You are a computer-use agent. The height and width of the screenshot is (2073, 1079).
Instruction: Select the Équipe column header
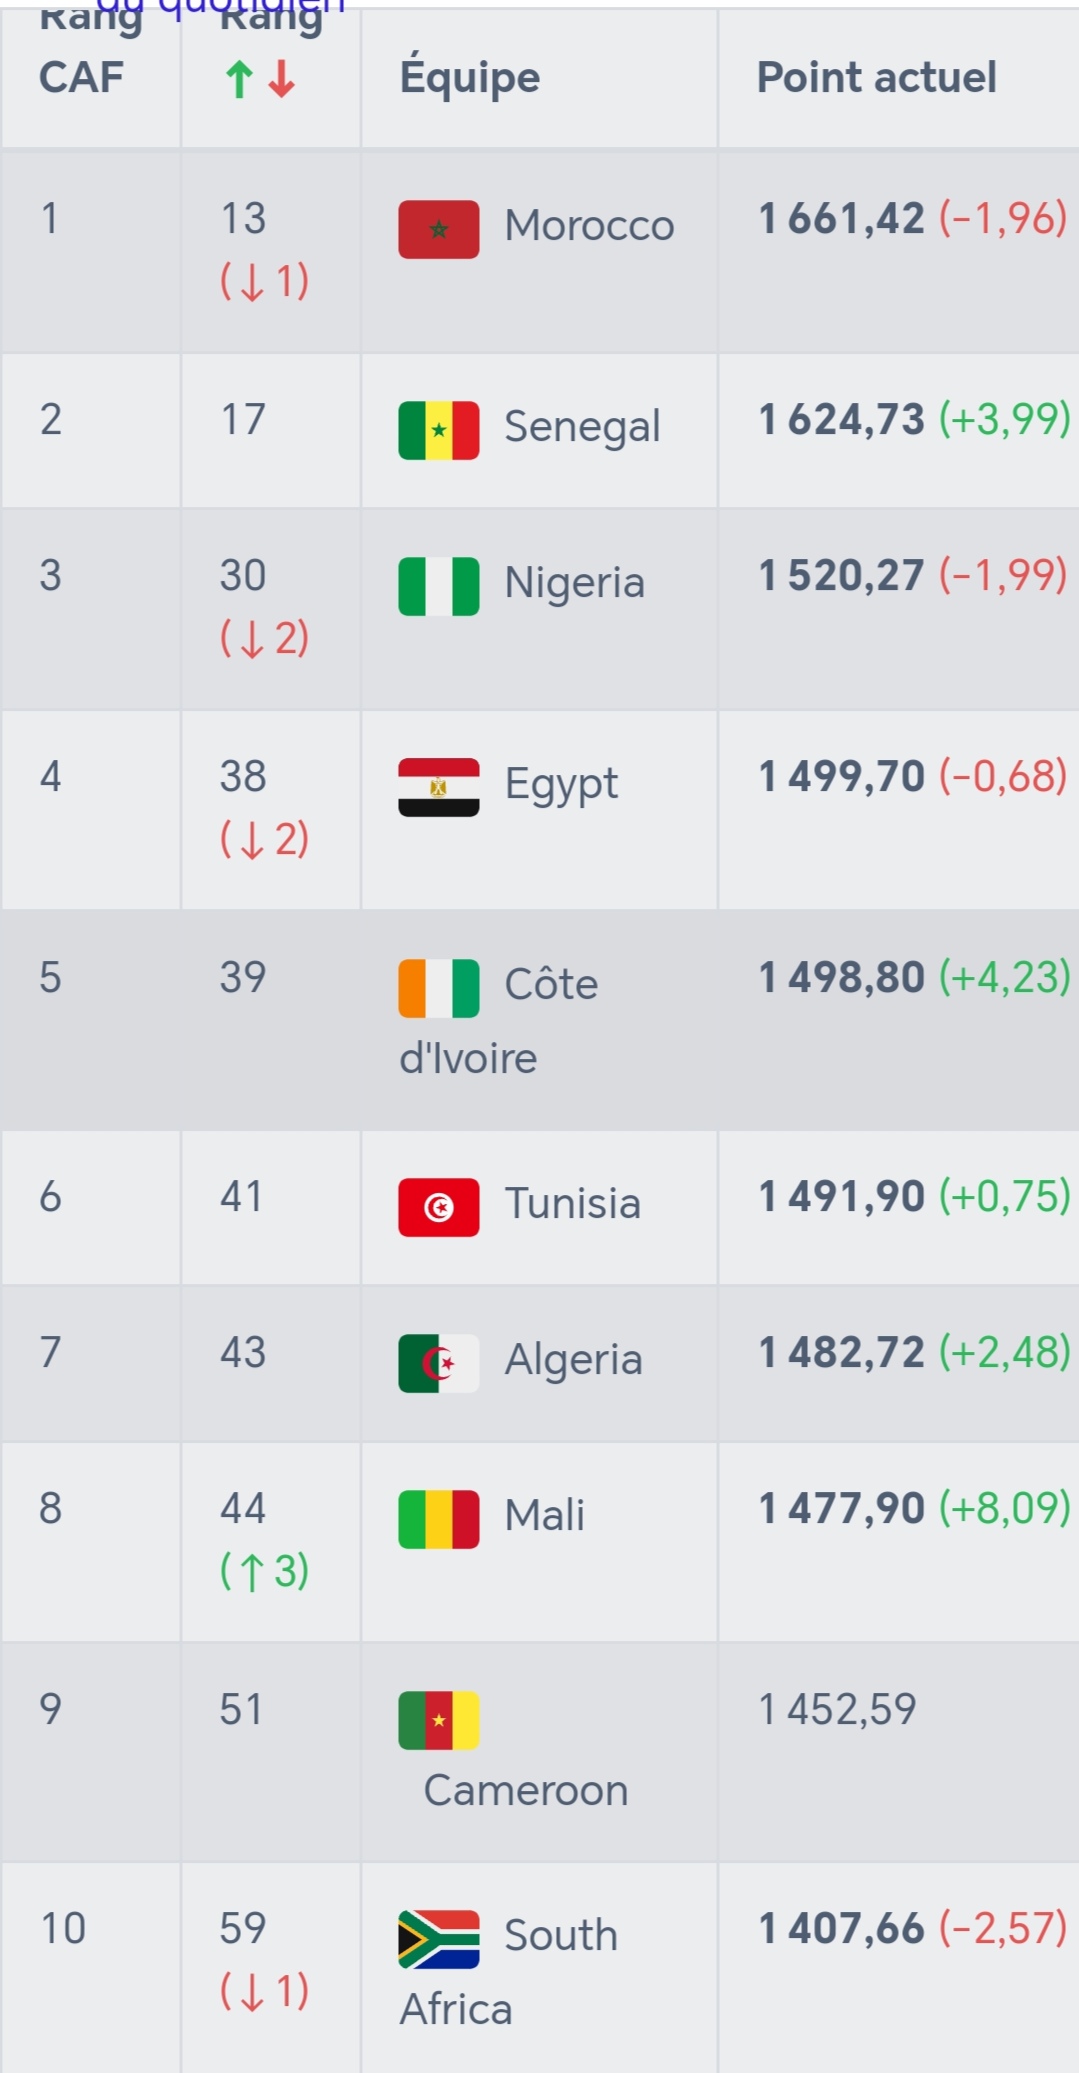tap(469, 78)
